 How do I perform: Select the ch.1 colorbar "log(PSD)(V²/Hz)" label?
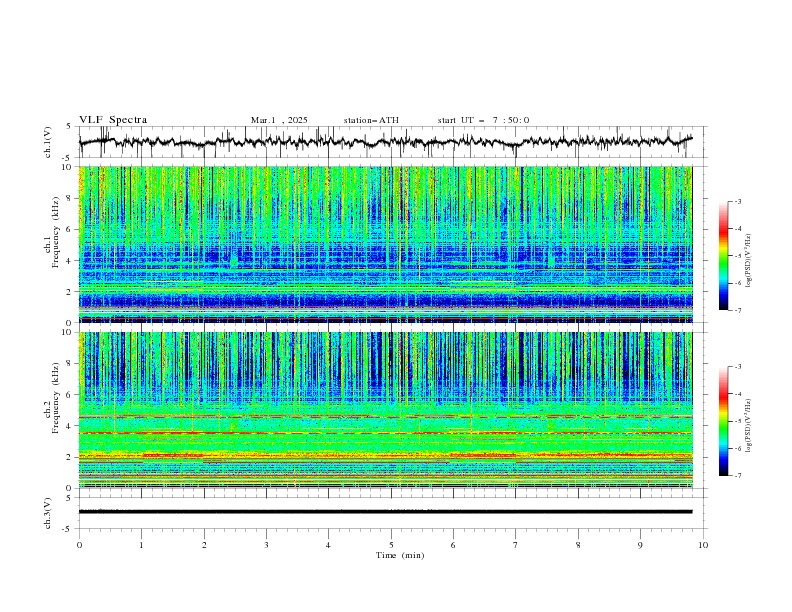tap(749, 261)
